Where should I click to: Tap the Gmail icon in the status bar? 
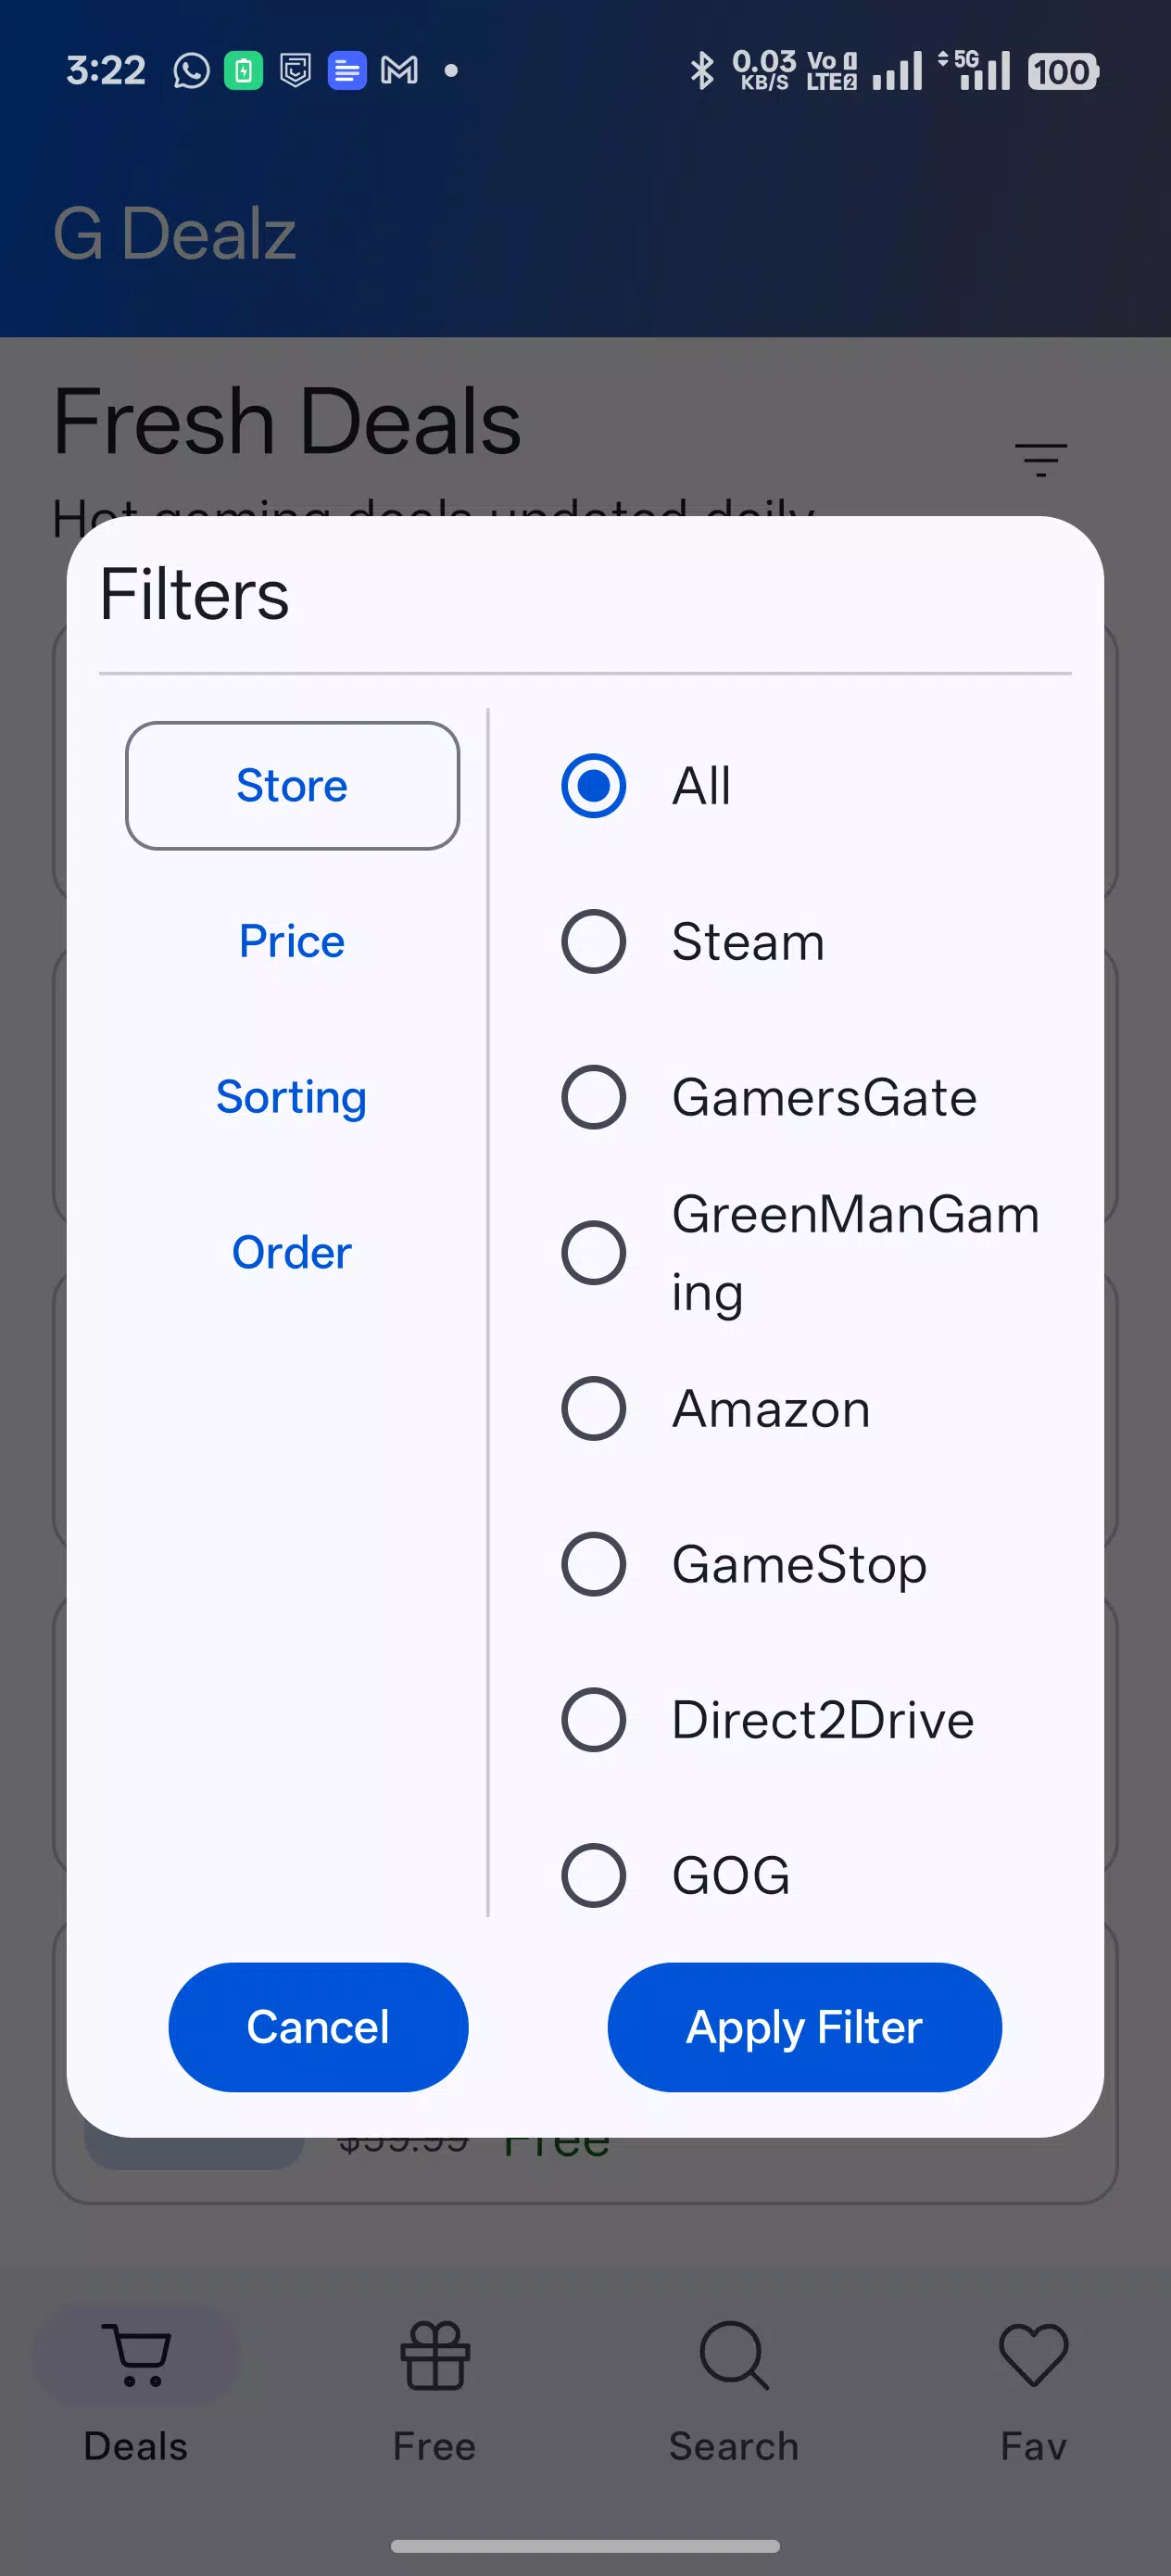pos(399,70)
